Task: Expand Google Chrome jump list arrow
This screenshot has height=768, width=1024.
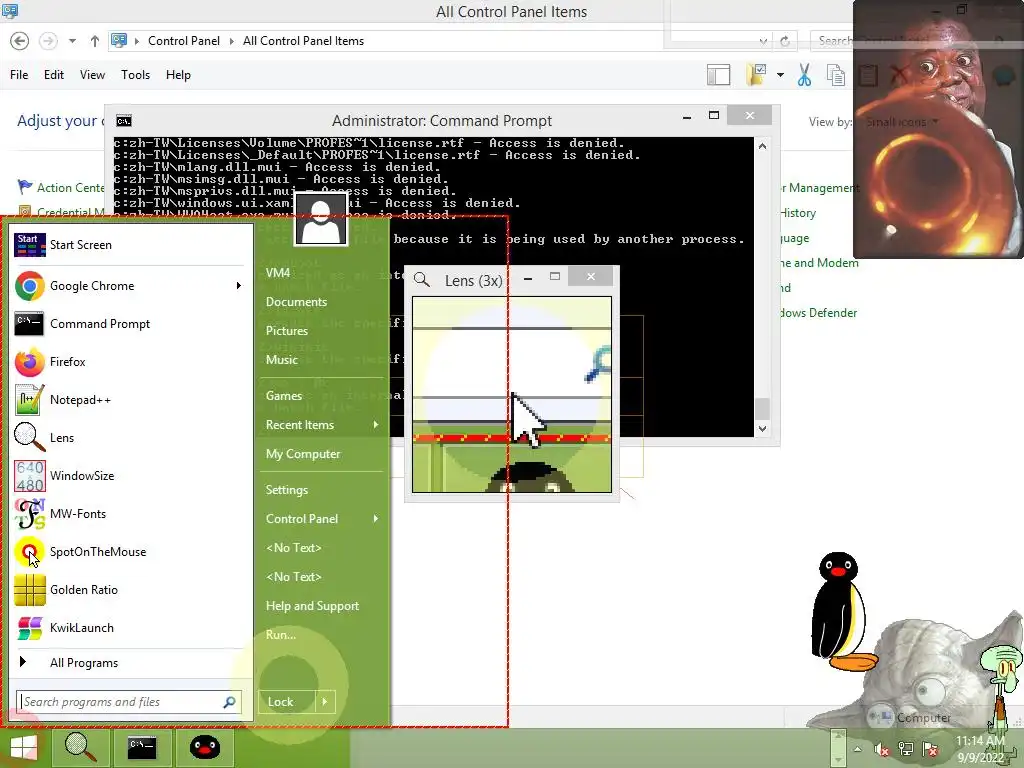Action: (239, 285)
